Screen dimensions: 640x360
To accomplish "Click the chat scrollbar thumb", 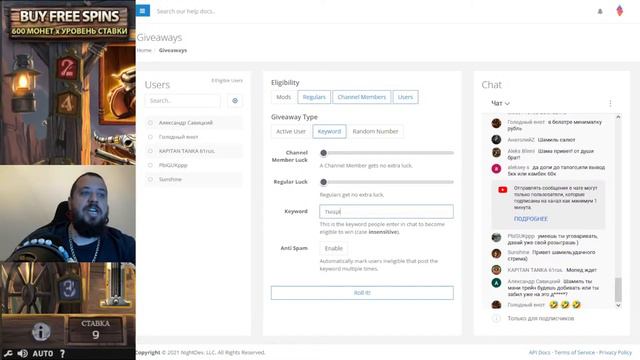I will 618,289.
